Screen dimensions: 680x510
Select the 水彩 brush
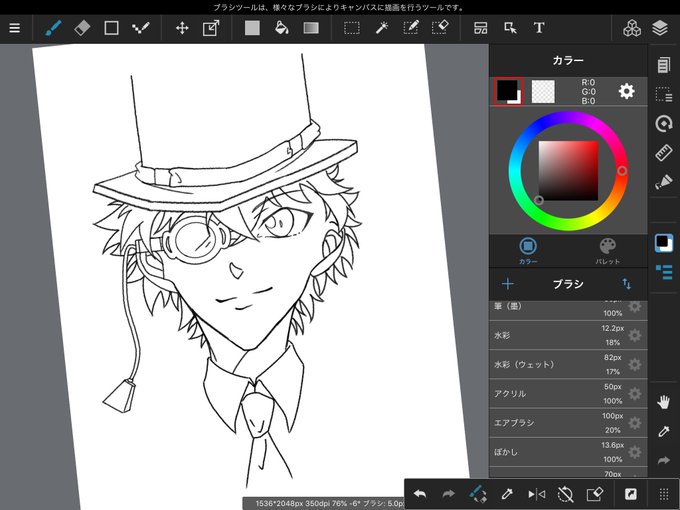[x=568, y=335]
